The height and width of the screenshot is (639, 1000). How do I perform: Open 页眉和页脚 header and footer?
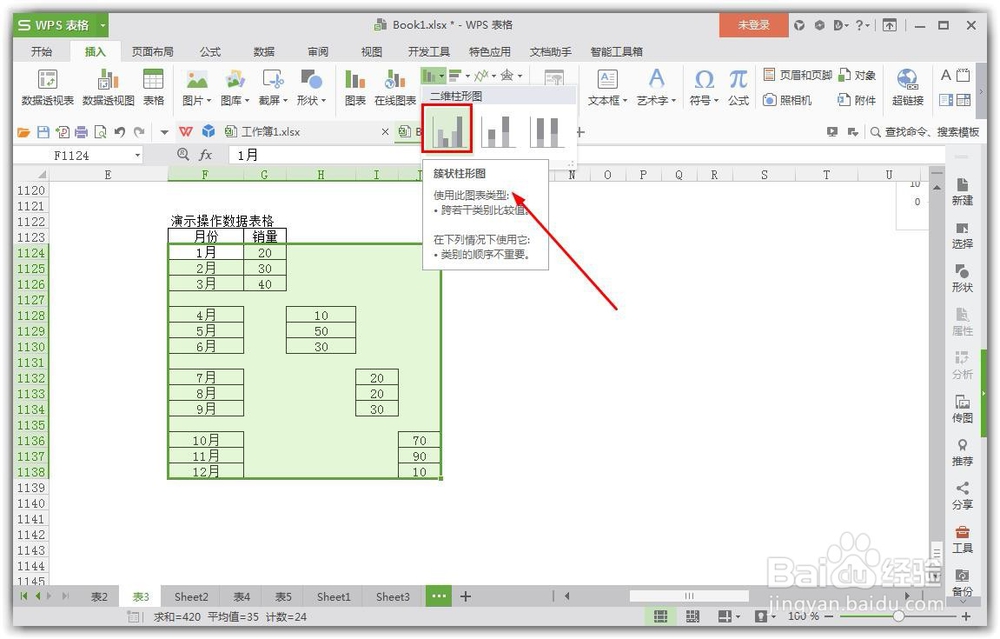(x=797, y=75)
